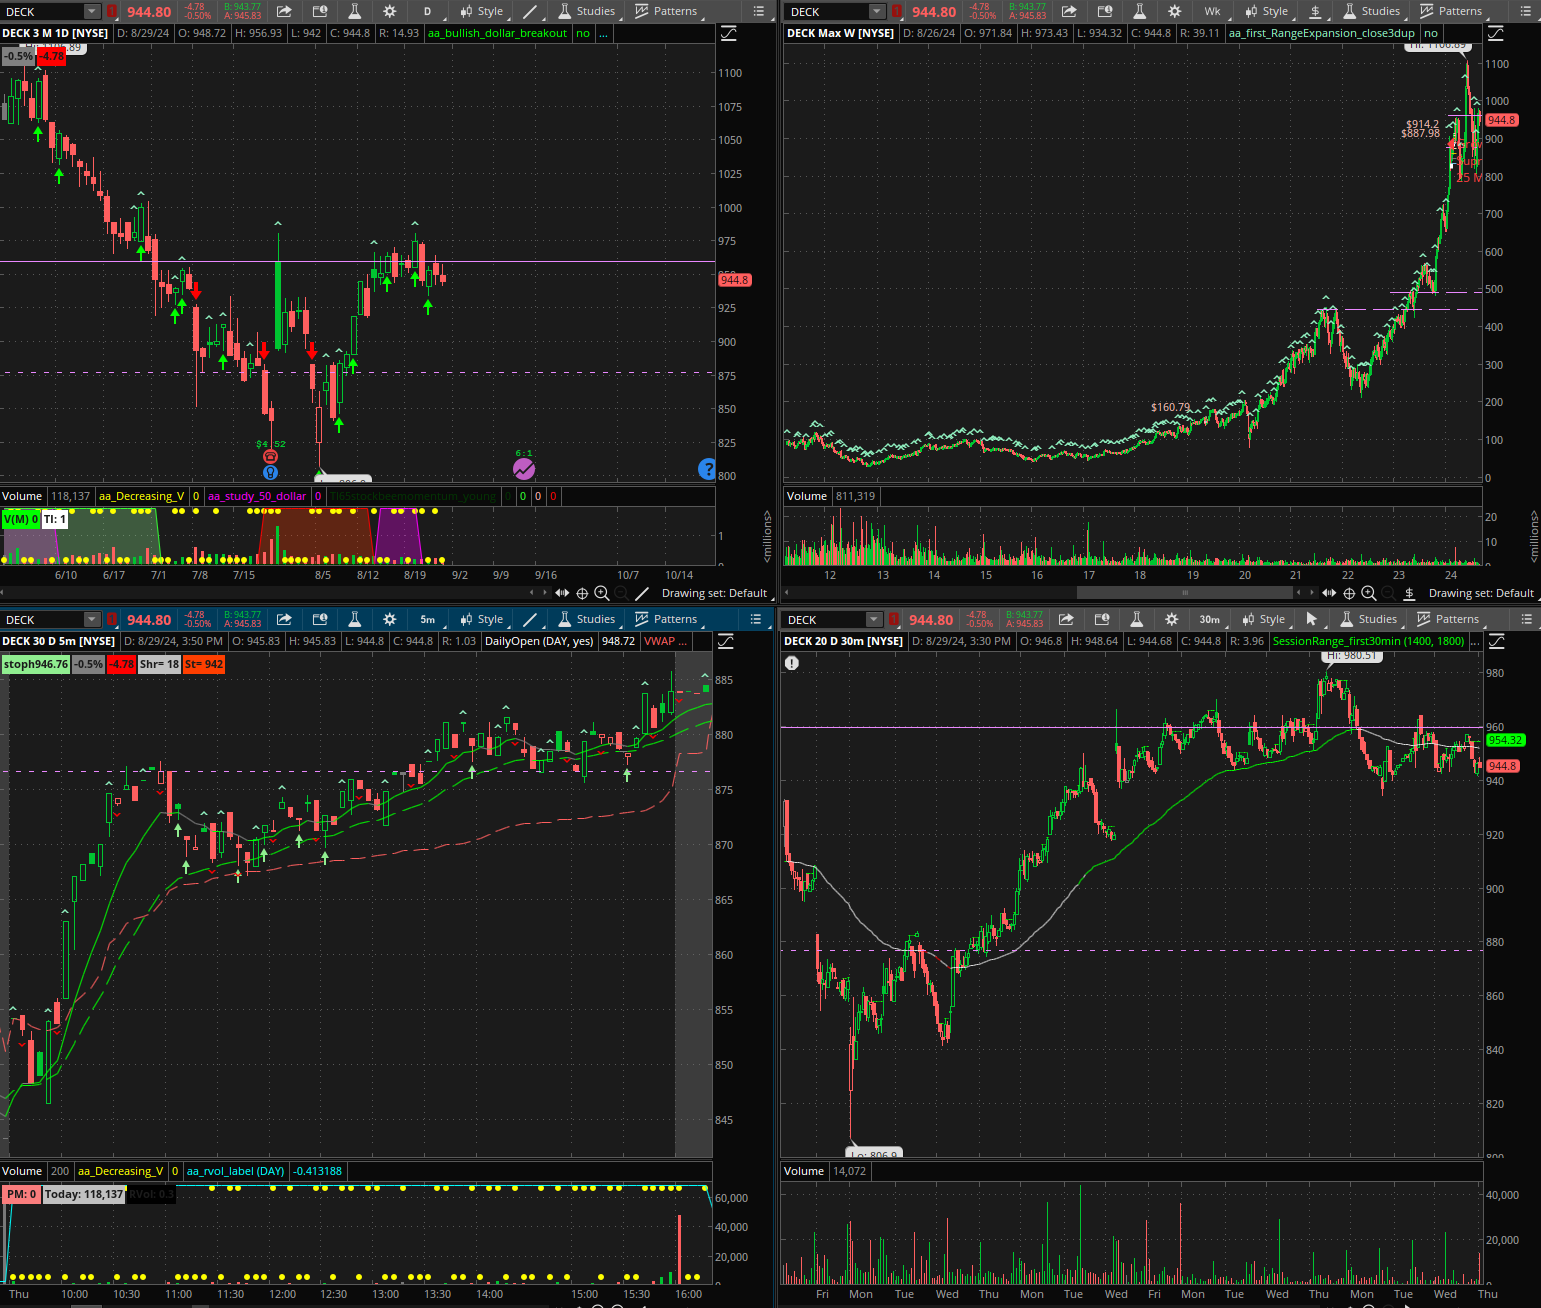Click red phone earnings icon on daily chart
Screen dimensions: 1541x1308
(270, 457)
